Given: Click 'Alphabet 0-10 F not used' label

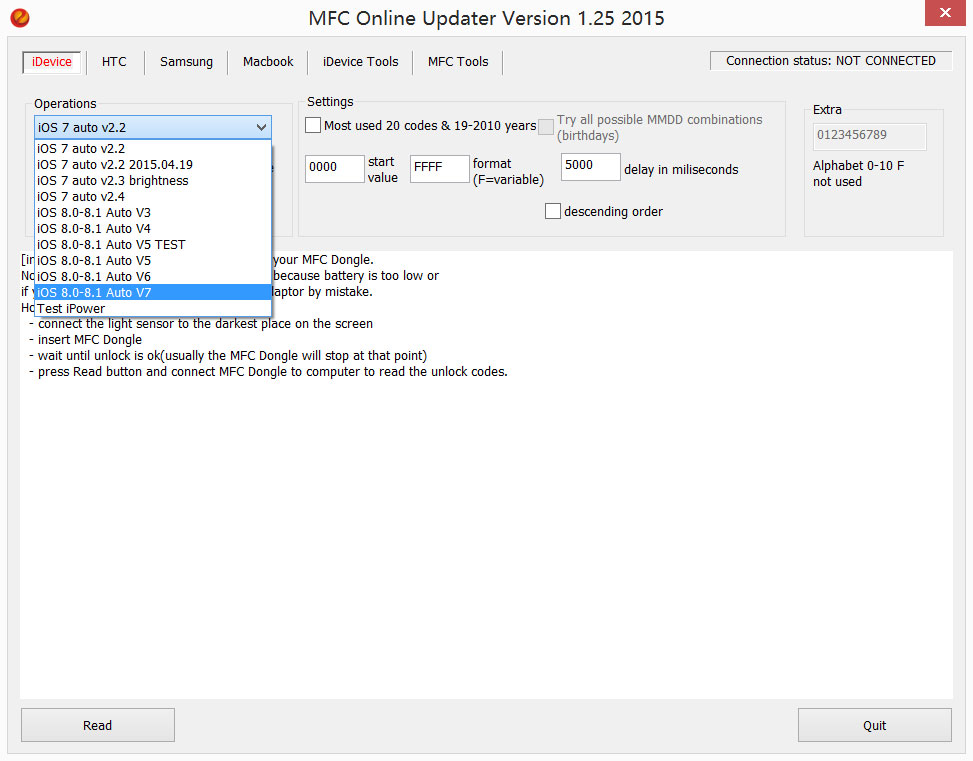Looking at the screenshot, I should pos(858,174).
